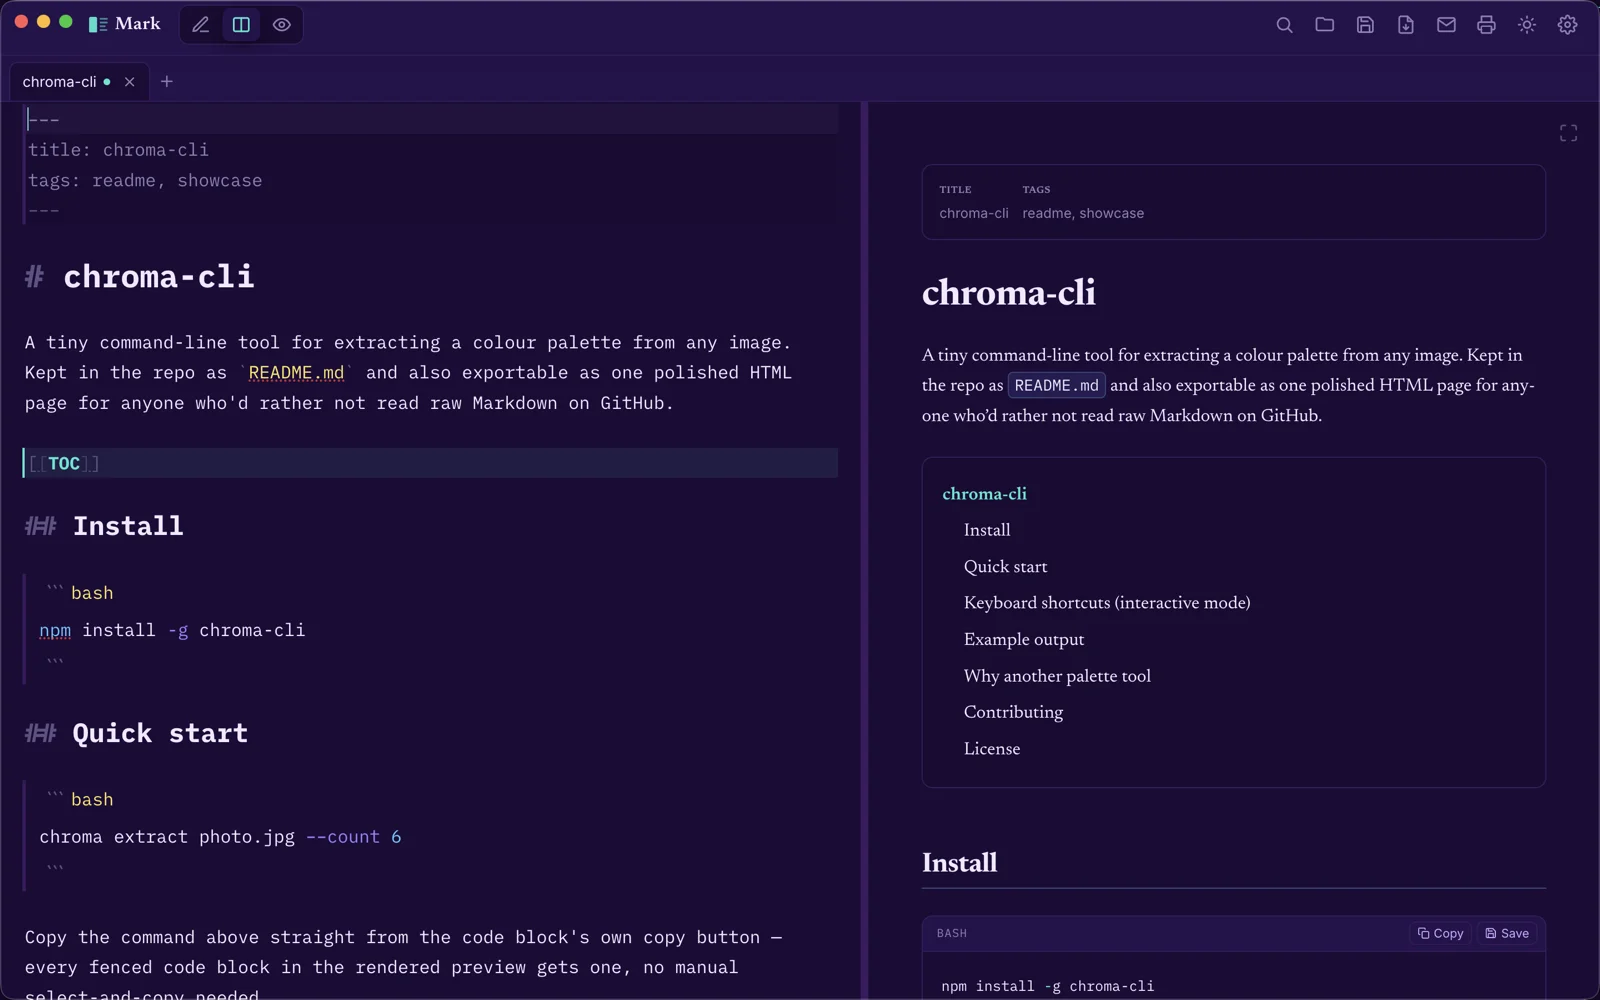The image size is (1600, 1000).
Task: Go to Install in table of contents
Action: tap(987, 530)
